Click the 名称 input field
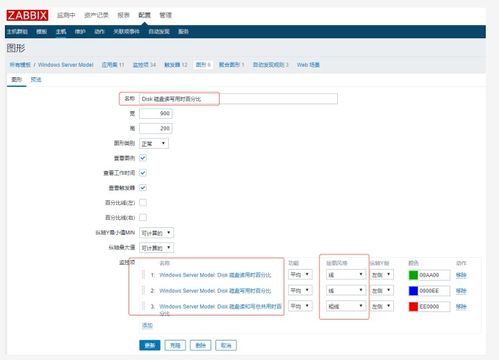This screenshot has height=360, width=499. [x=238, y=99]
